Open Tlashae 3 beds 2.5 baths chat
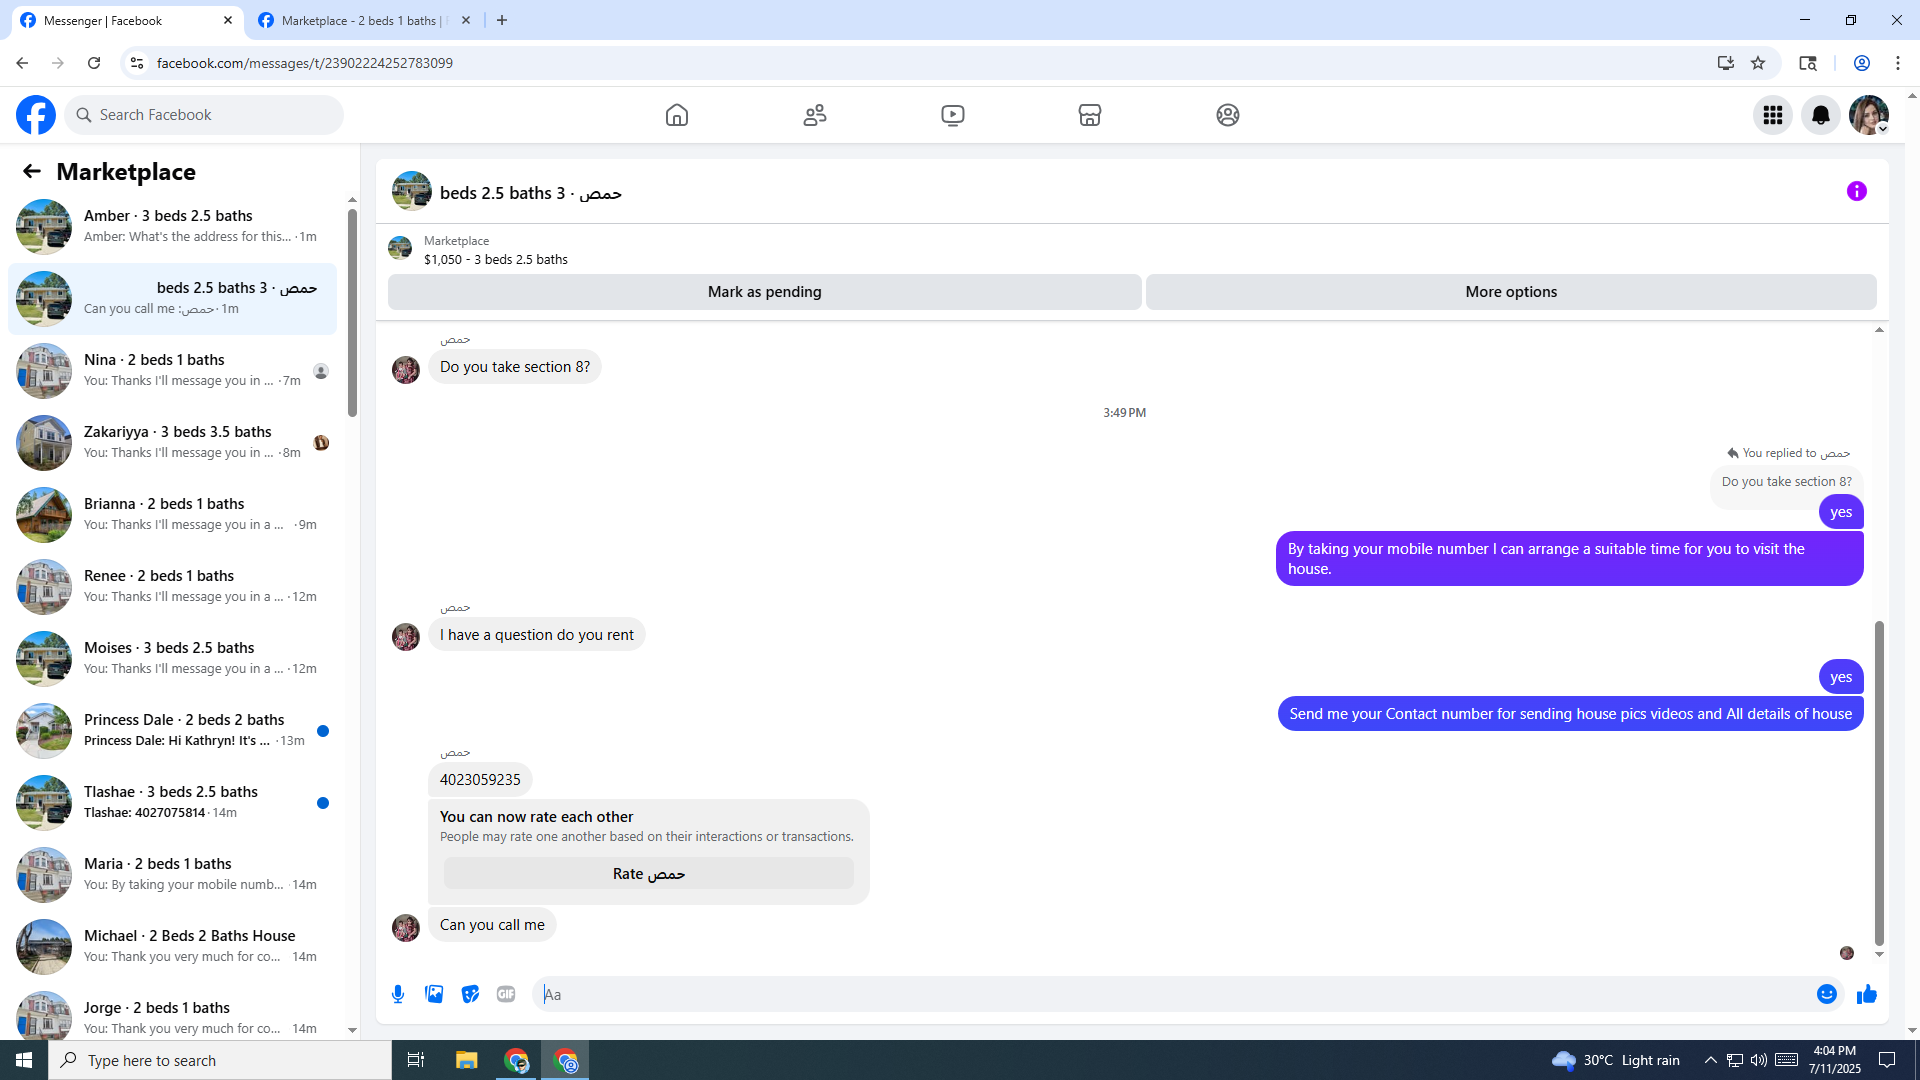This screenshot has height=1080, width=1920. (x=172, y=802)
